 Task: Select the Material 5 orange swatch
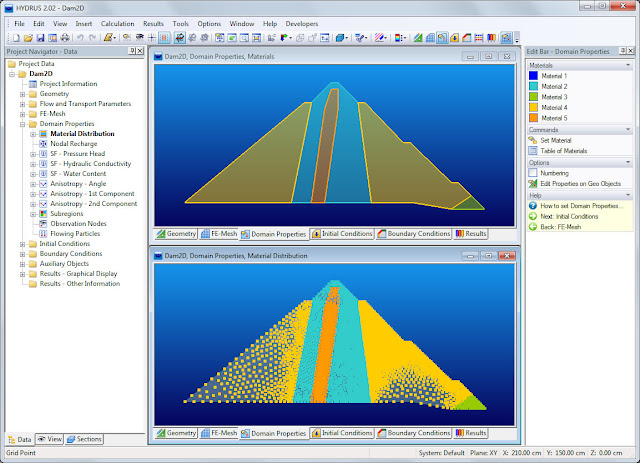pyautogui.click(x=533, y=118)
